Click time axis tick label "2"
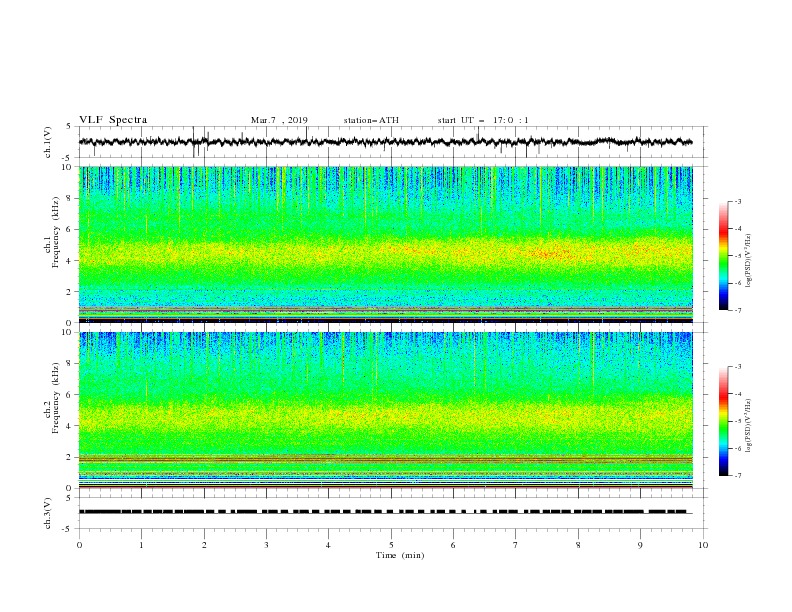 [204, 545]
